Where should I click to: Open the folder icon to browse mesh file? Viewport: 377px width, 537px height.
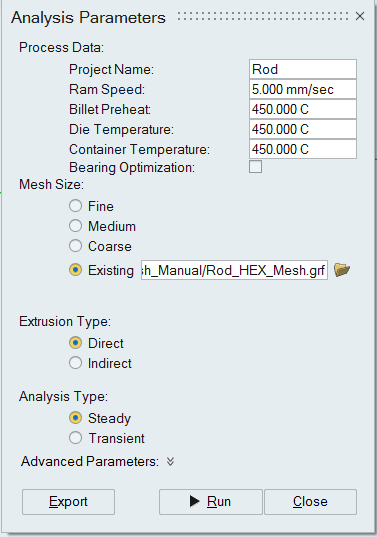342,270
